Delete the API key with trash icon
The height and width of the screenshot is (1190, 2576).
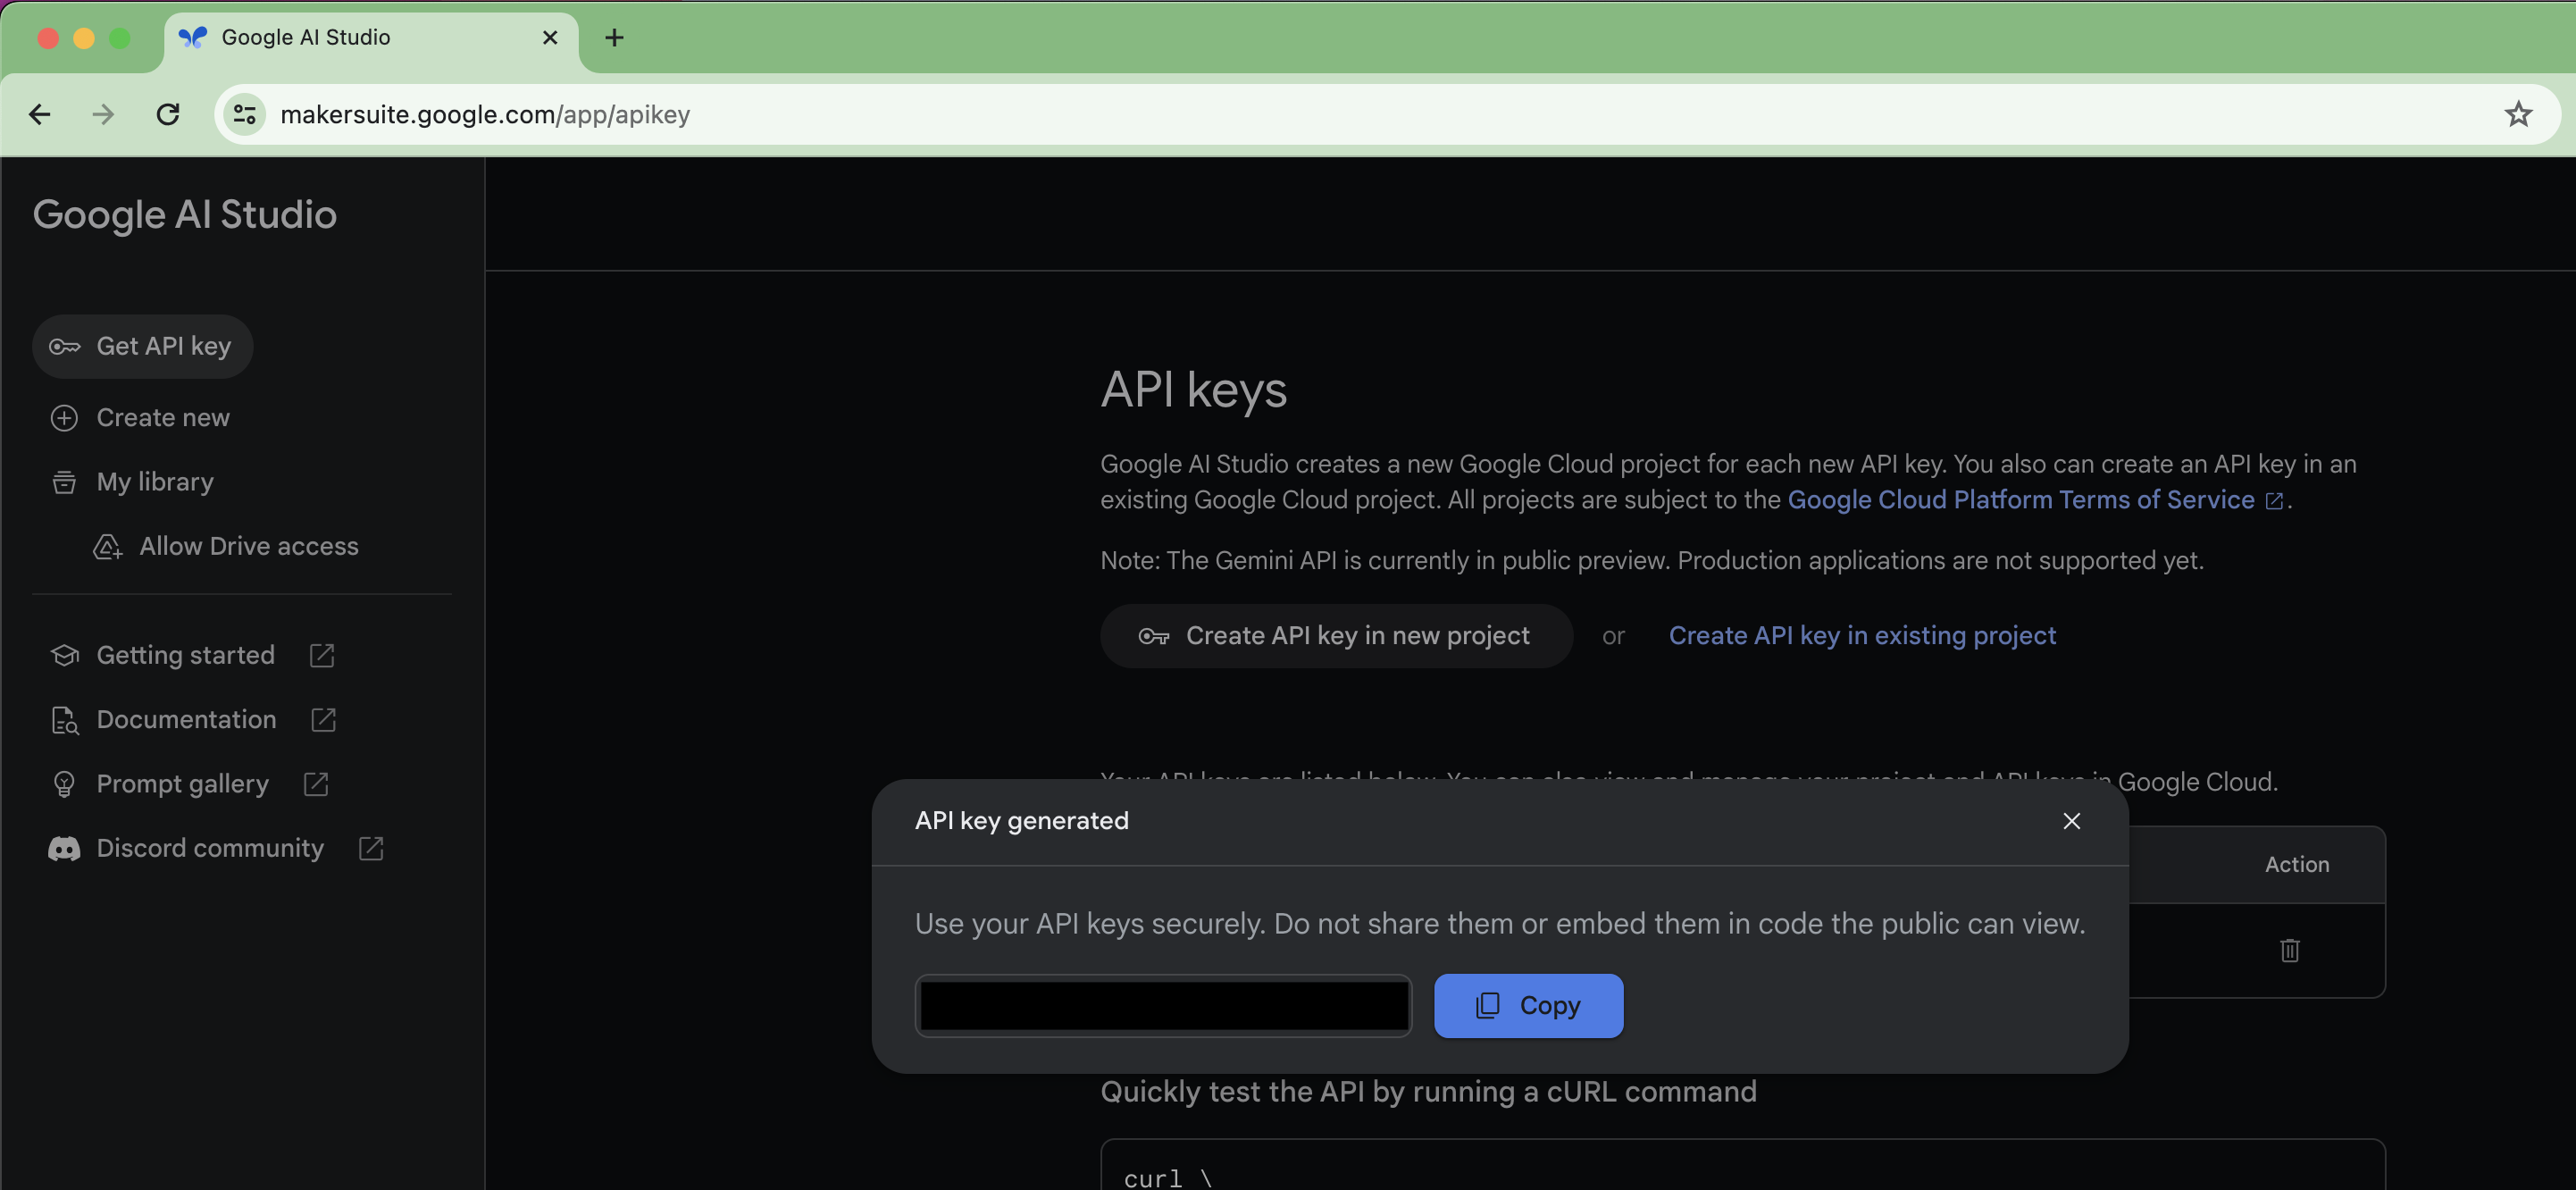point(2289,950)
